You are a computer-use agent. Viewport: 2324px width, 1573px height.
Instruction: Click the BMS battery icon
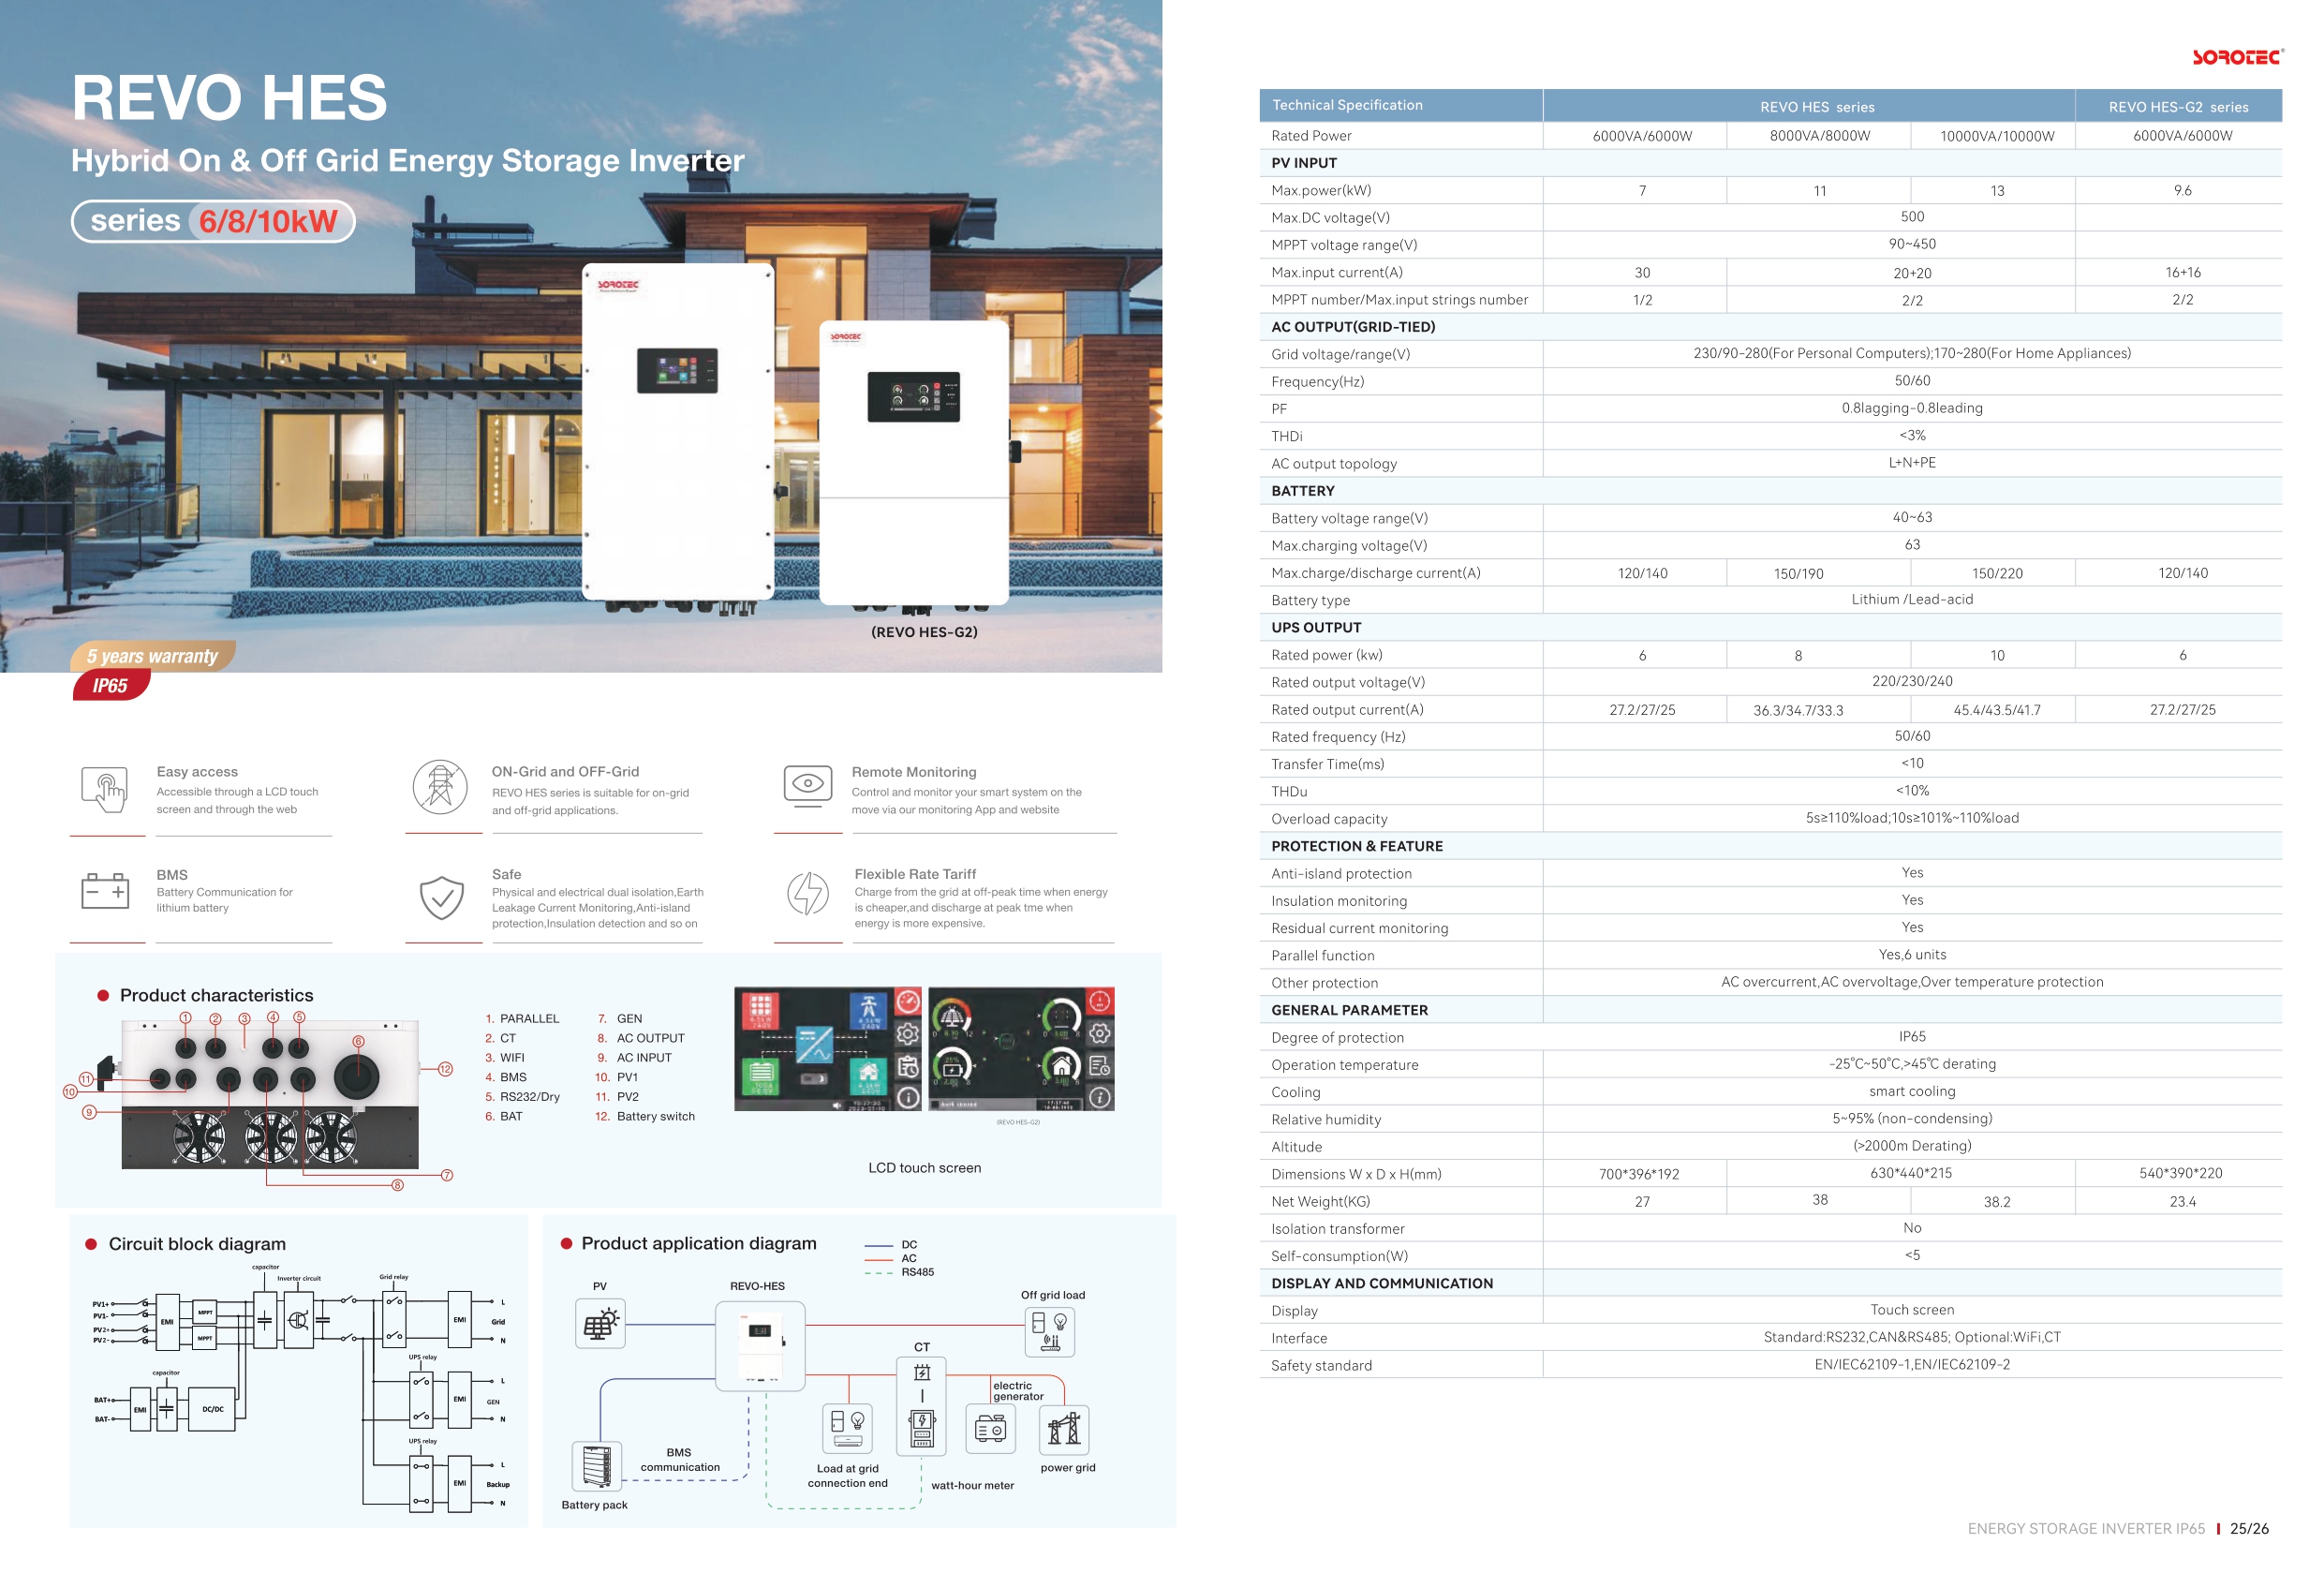pyautogui.click(x=105, y=889)
